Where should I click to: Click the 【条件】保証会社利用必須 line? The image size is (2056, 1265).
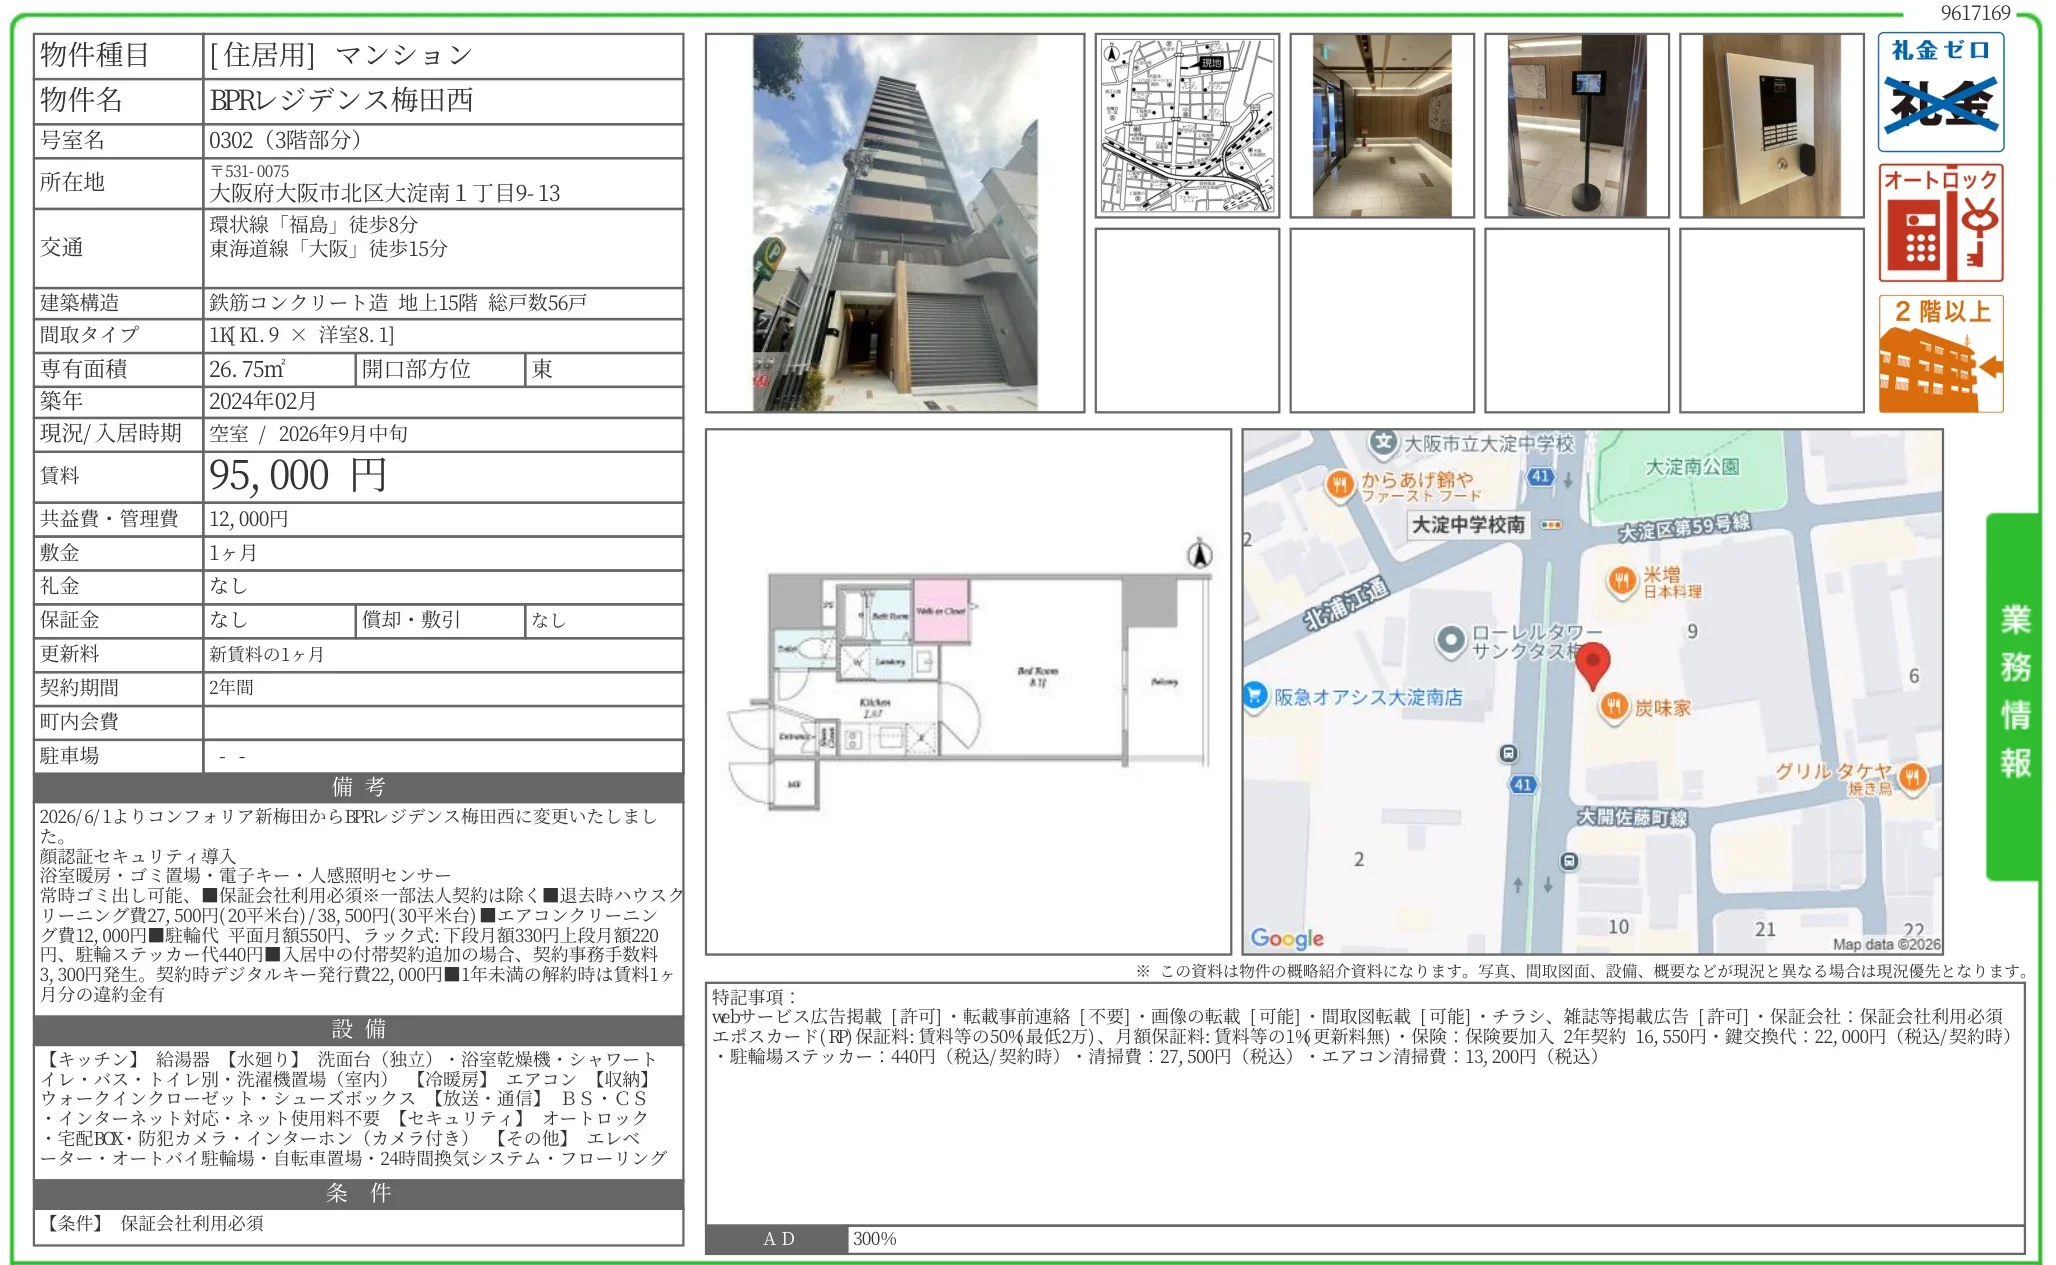point(152,1223)
